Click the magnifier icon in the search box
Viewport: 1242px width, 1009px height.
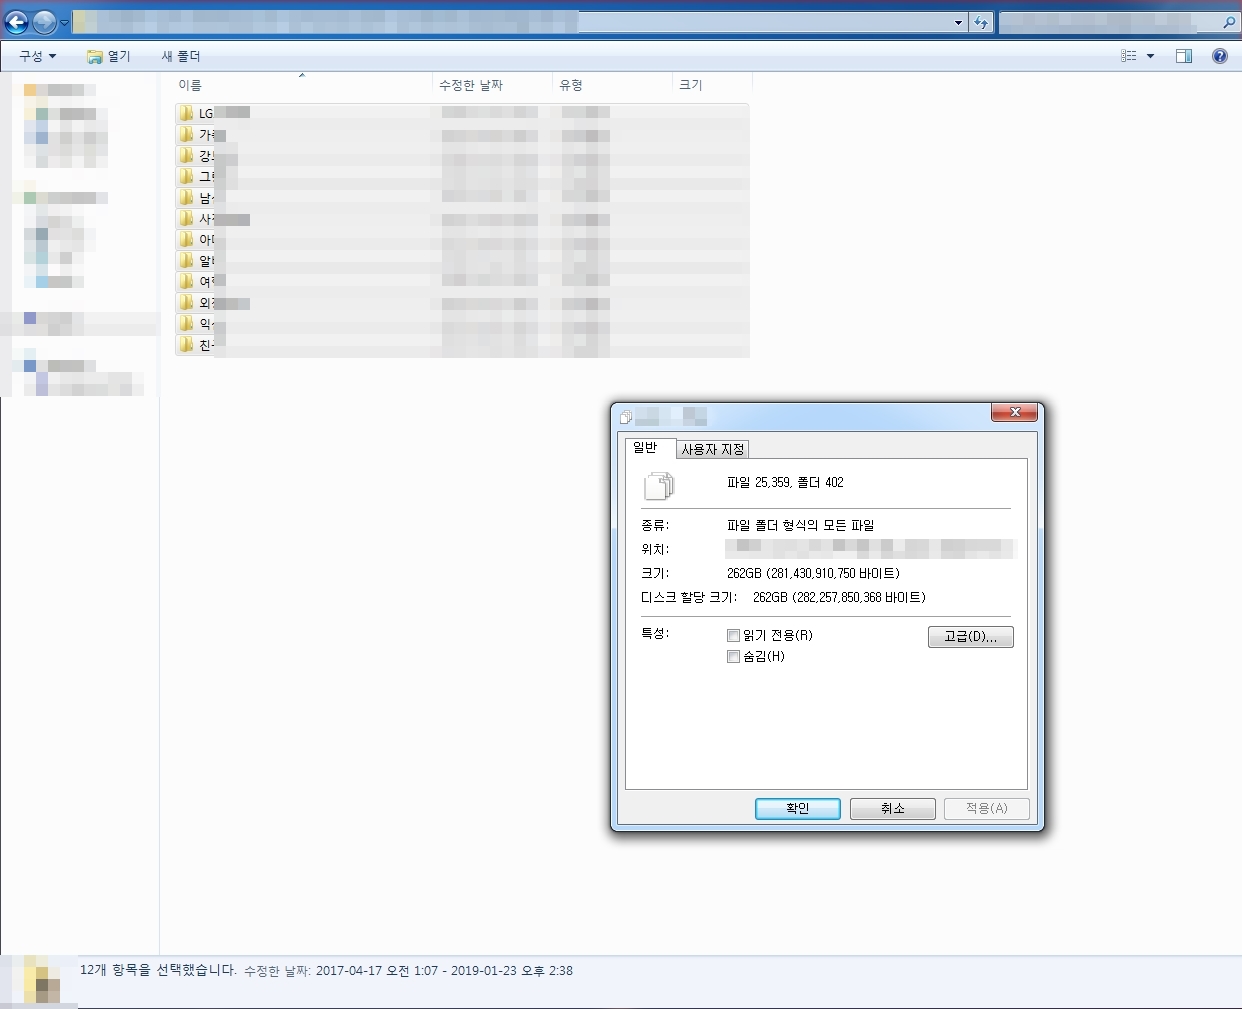point(1229,22)
